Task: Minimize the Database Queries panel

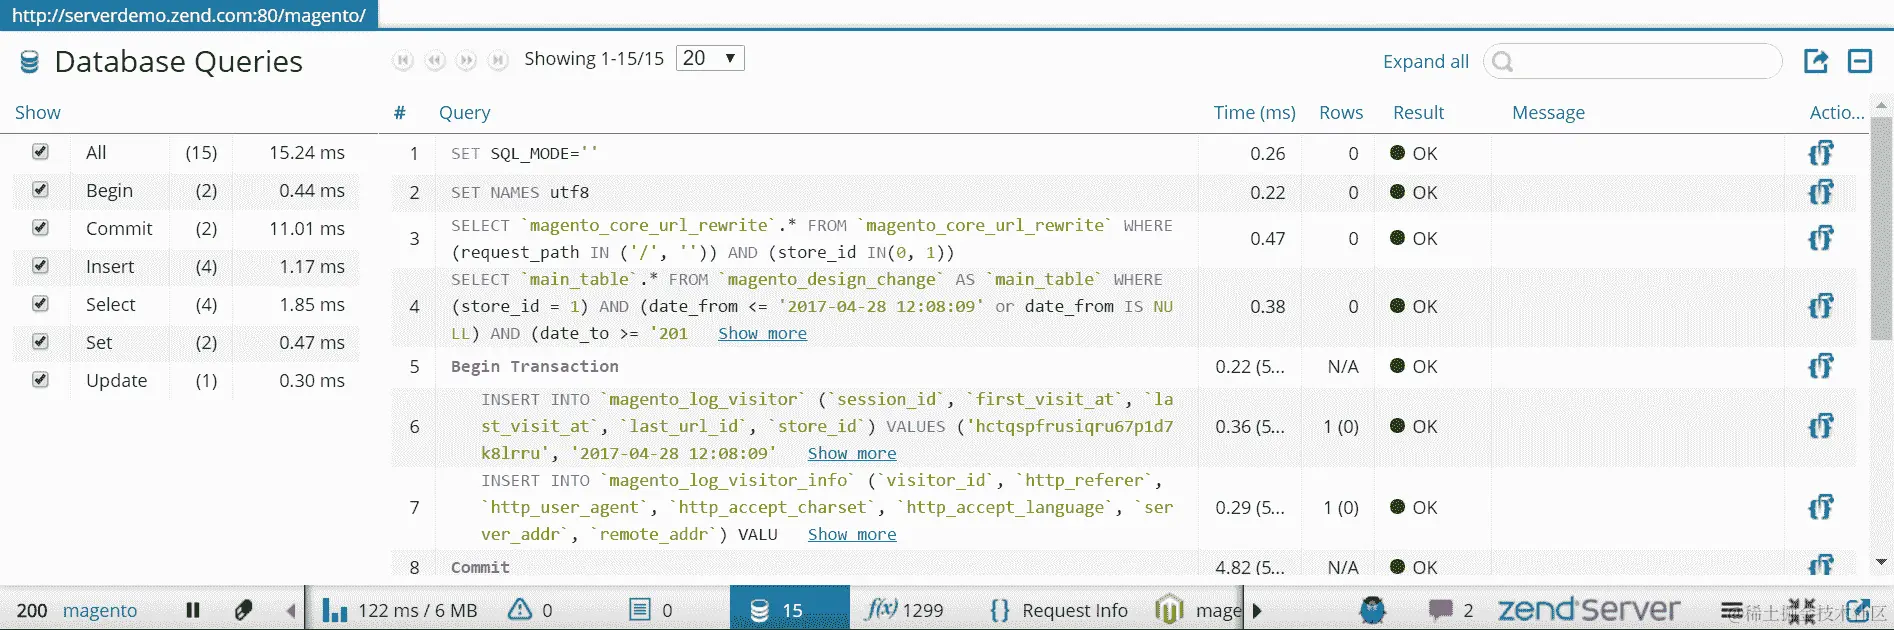Action: coord(1860,61)
